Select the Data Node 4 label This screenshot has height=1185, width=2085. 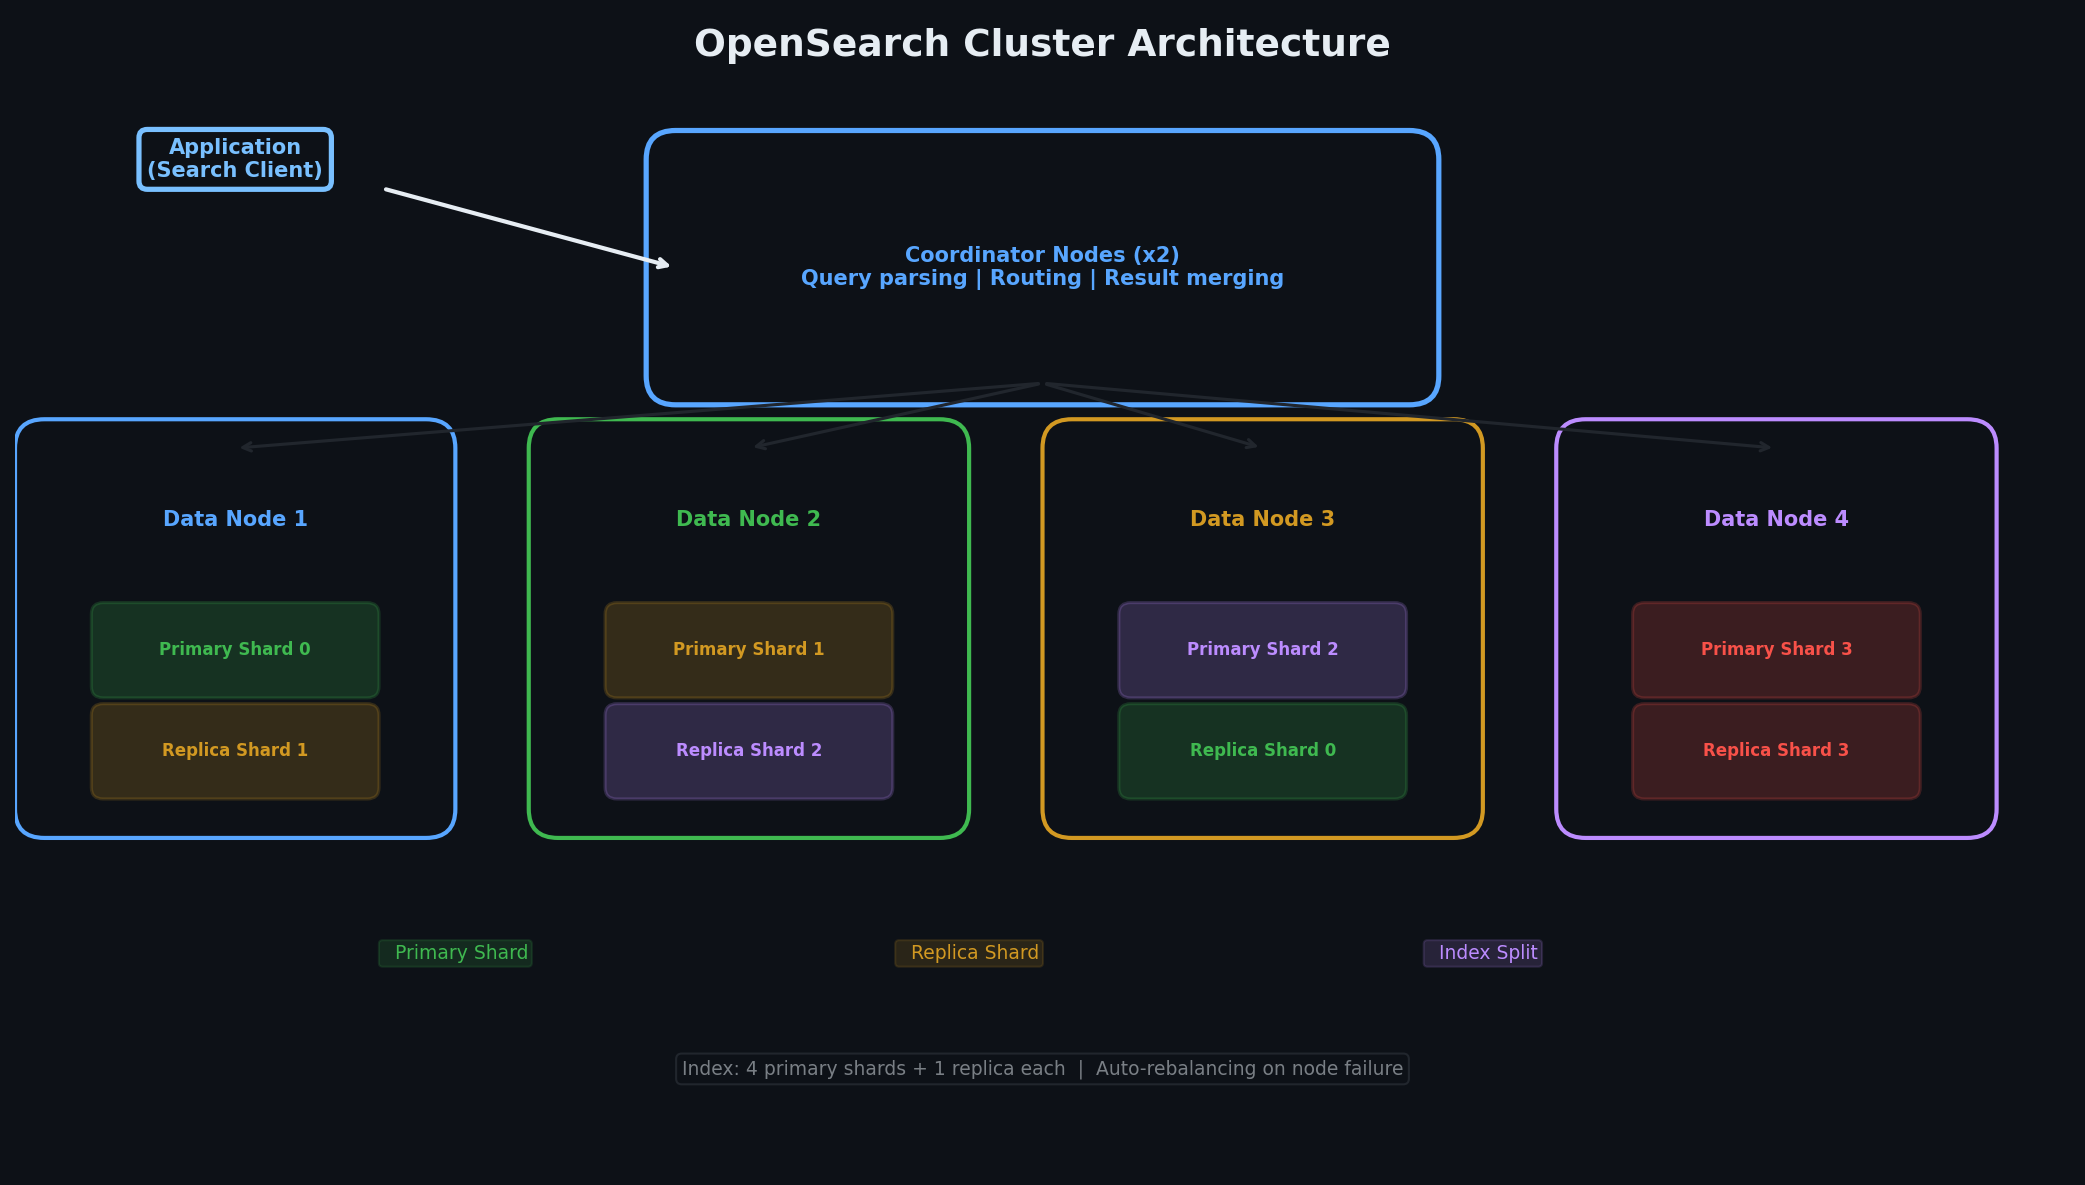[1776, 519]
